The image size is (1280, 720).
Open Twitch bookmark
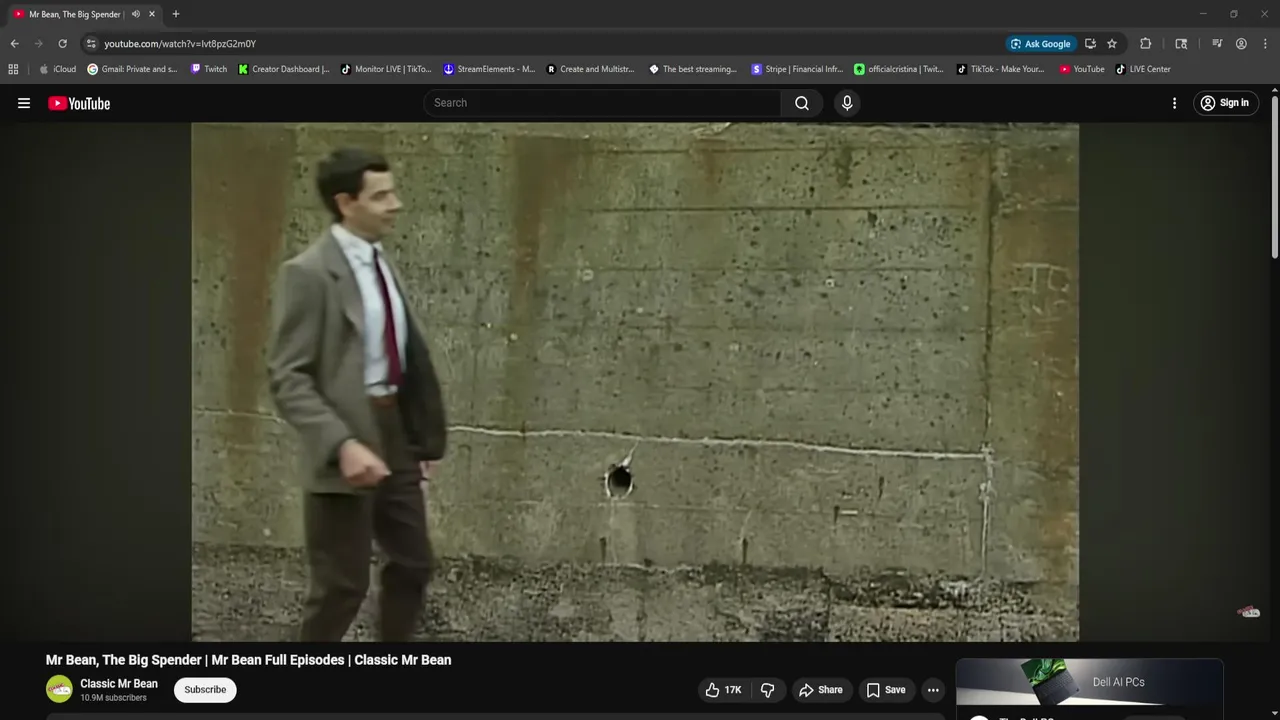pos(209,69)
